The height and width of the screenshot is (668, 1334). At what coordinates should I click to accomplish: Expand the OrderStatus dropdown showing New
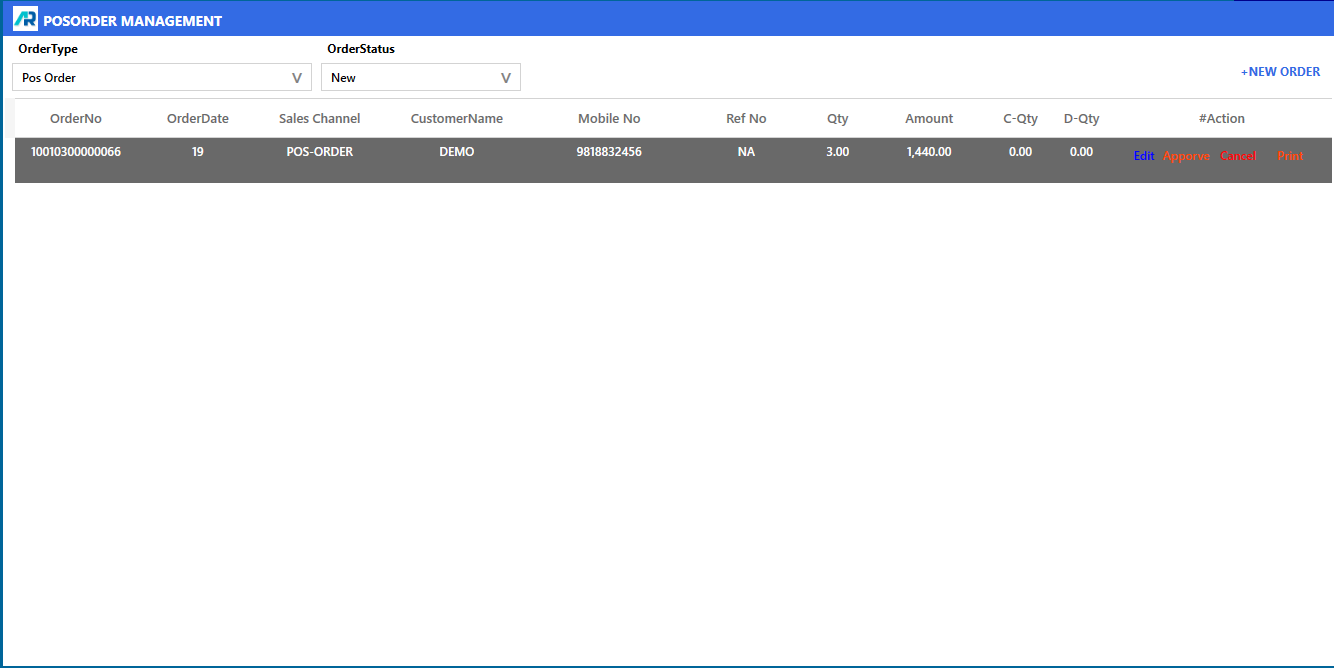(420, 77)
